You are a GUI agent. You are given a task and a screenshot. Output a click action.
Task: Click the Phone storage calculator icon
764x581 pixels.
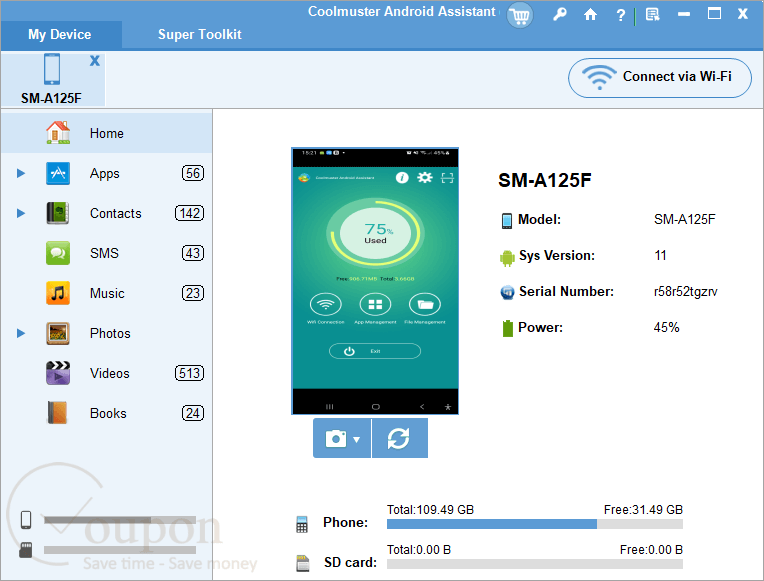(x=302, y=524)
